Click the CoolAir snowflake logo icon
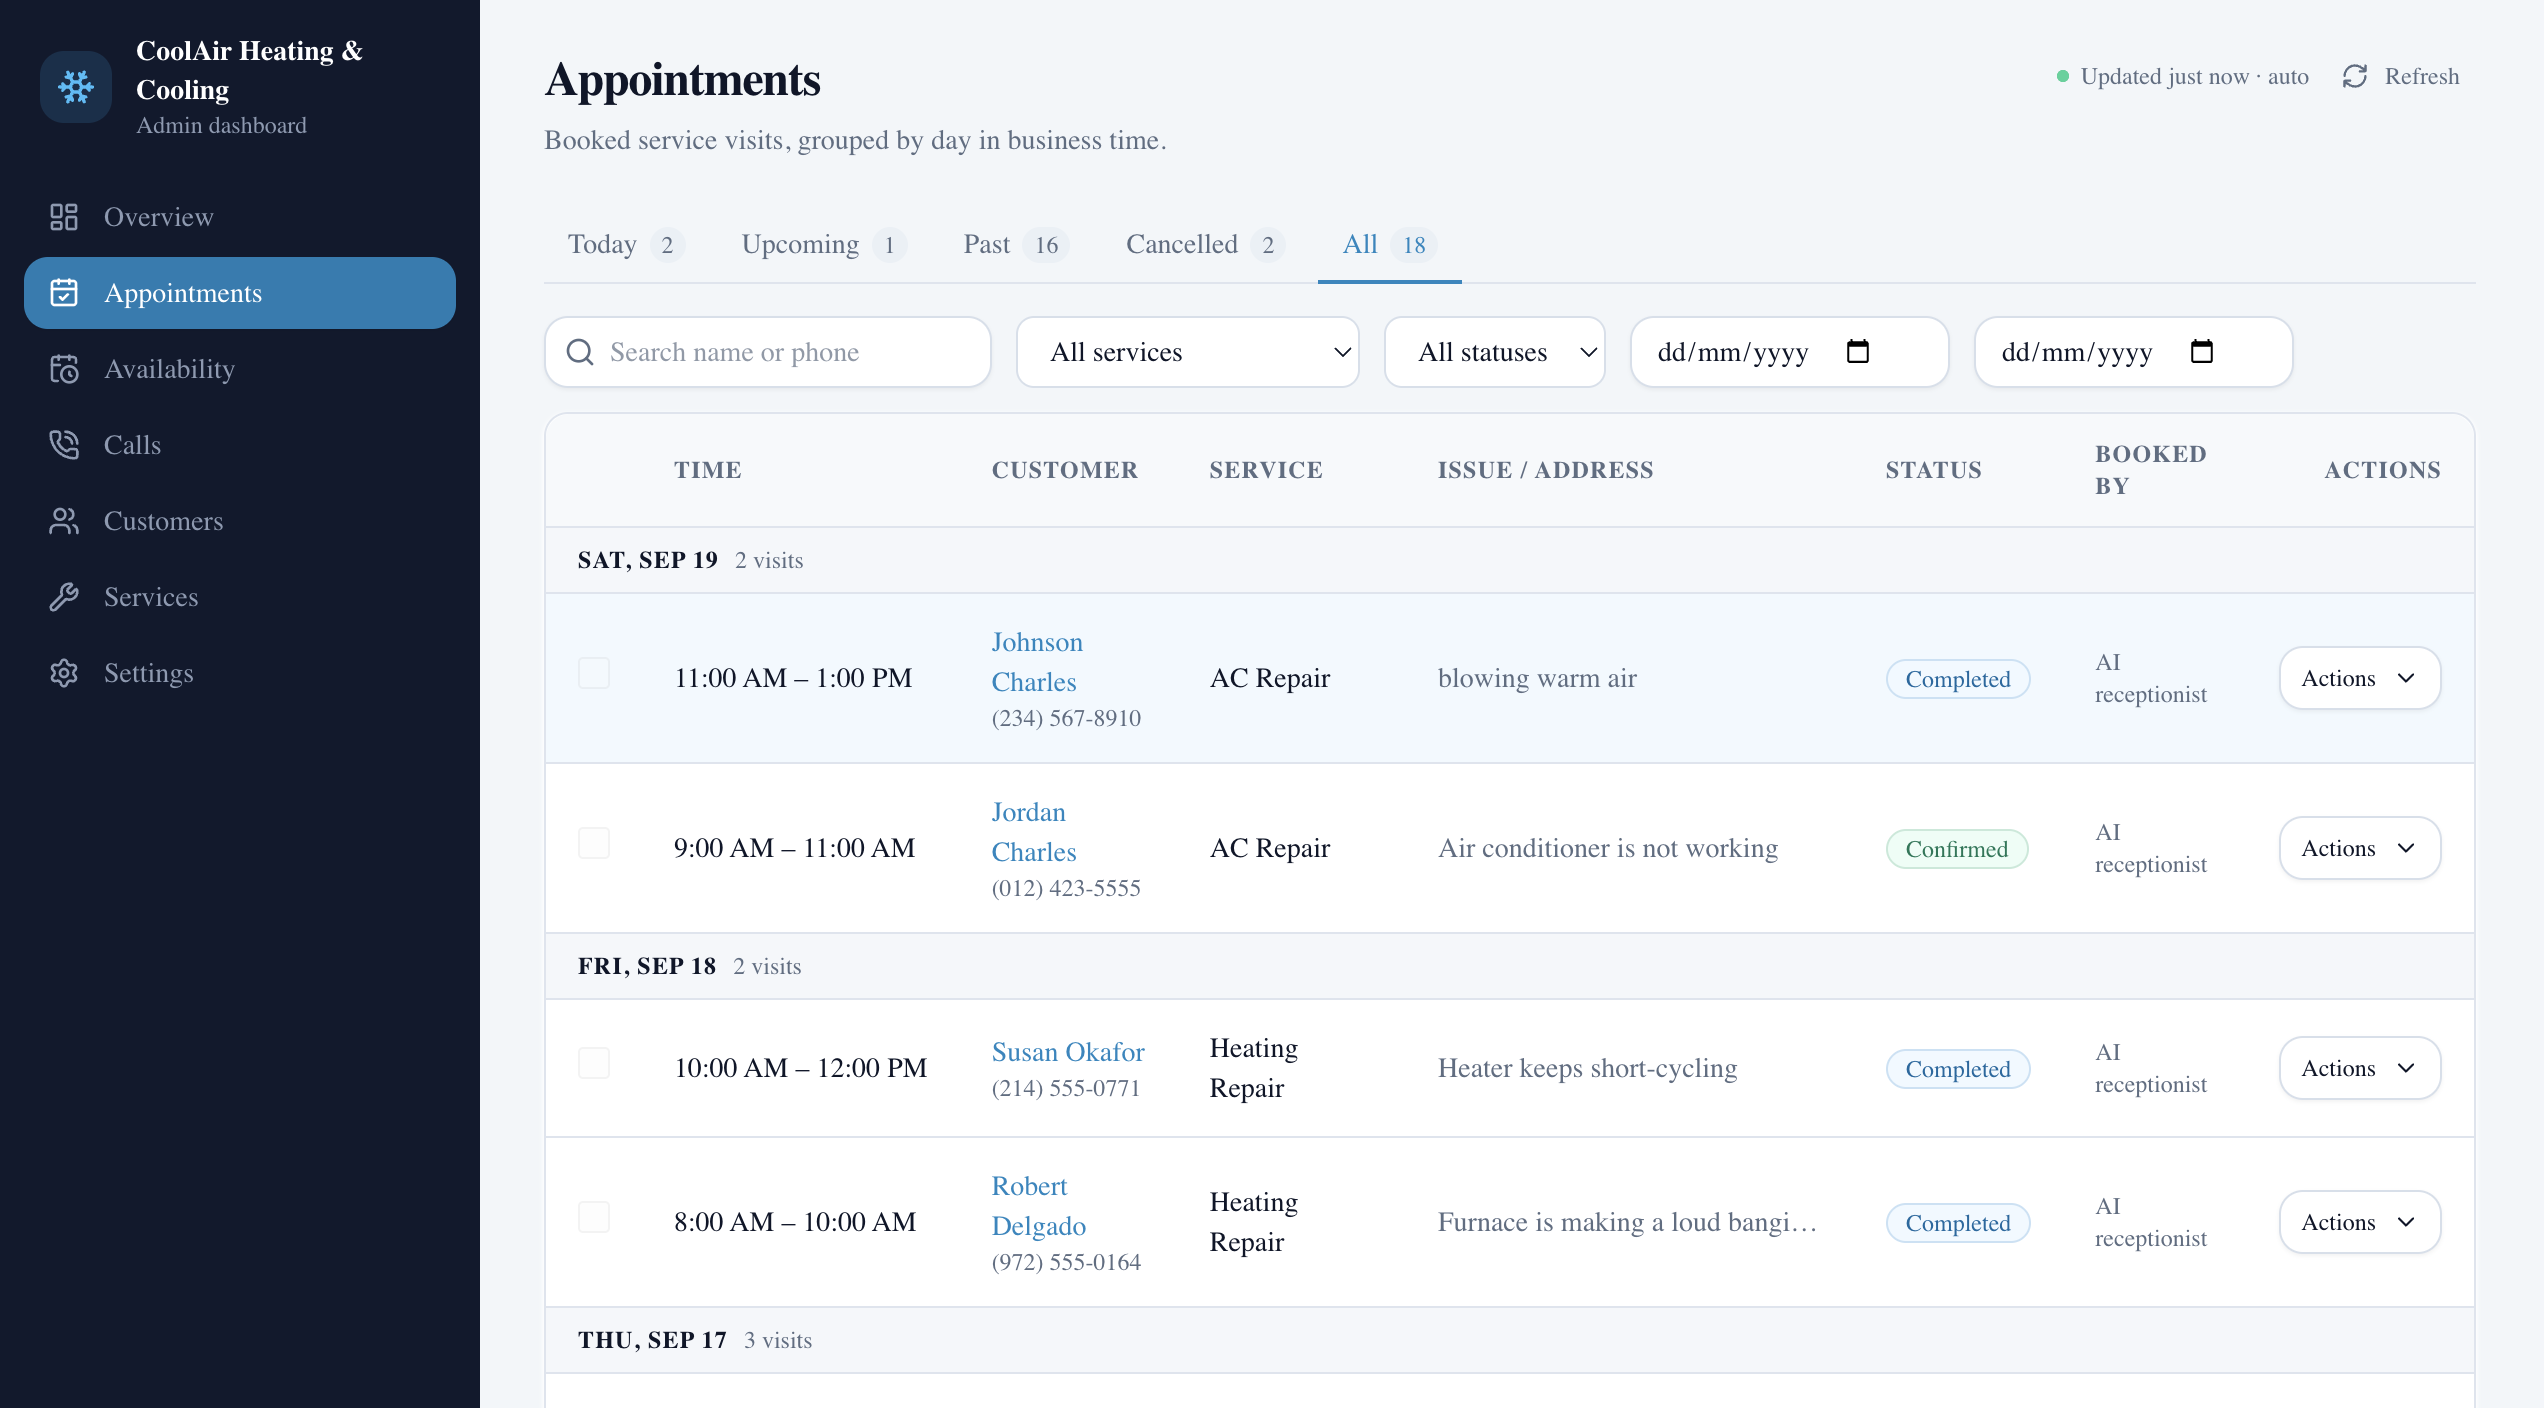 pos(76,87)
